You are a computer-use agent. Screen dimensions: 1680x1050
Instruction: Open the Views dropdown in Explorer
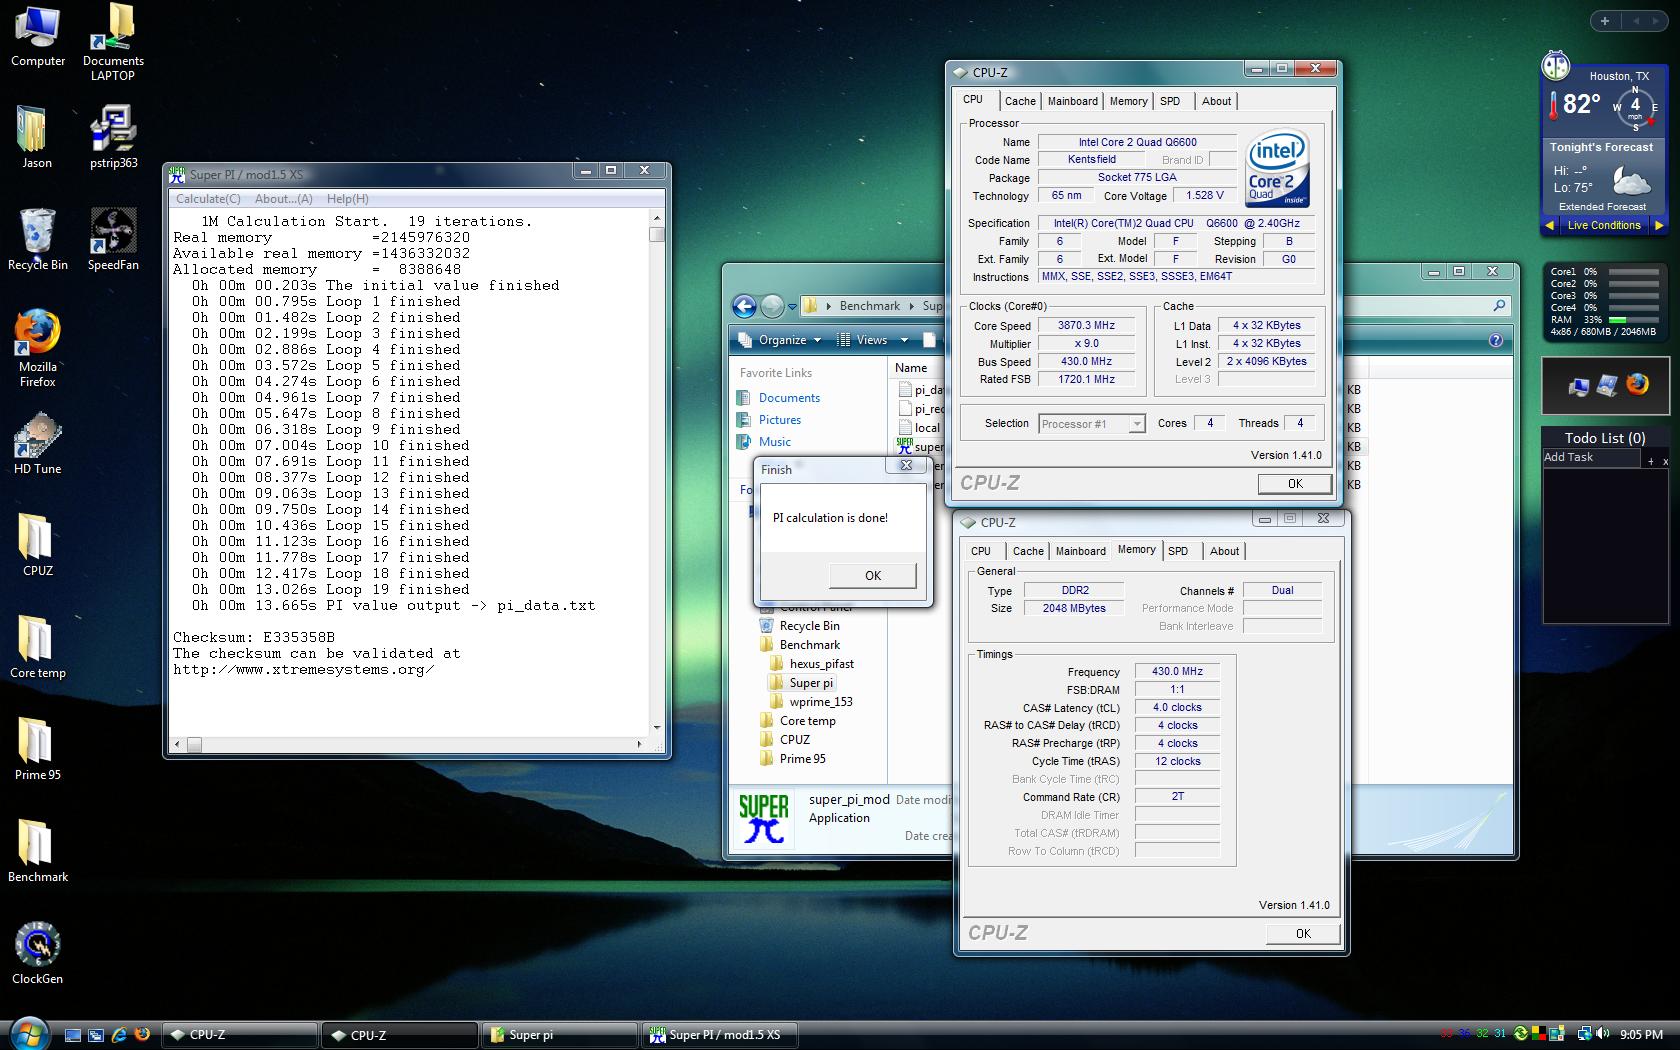coord(872,340)
